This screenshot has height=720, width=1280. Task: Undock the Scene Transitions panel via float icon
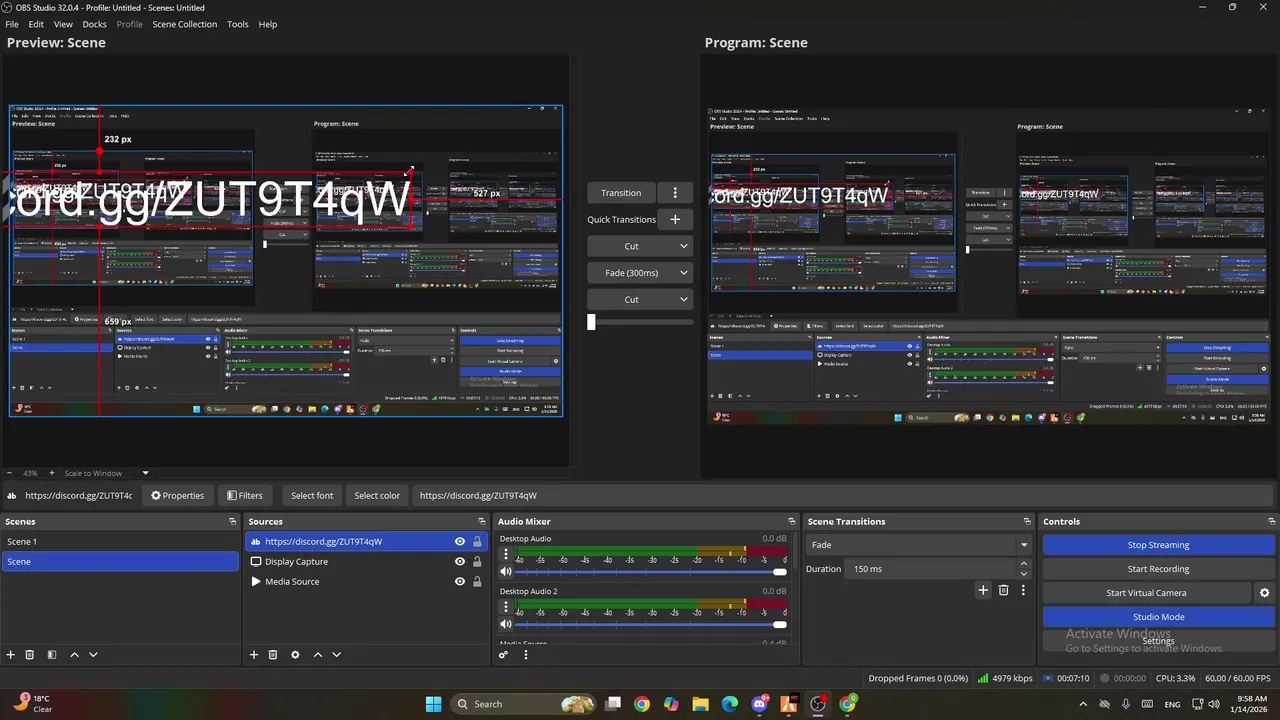(x=1027, y=522)
